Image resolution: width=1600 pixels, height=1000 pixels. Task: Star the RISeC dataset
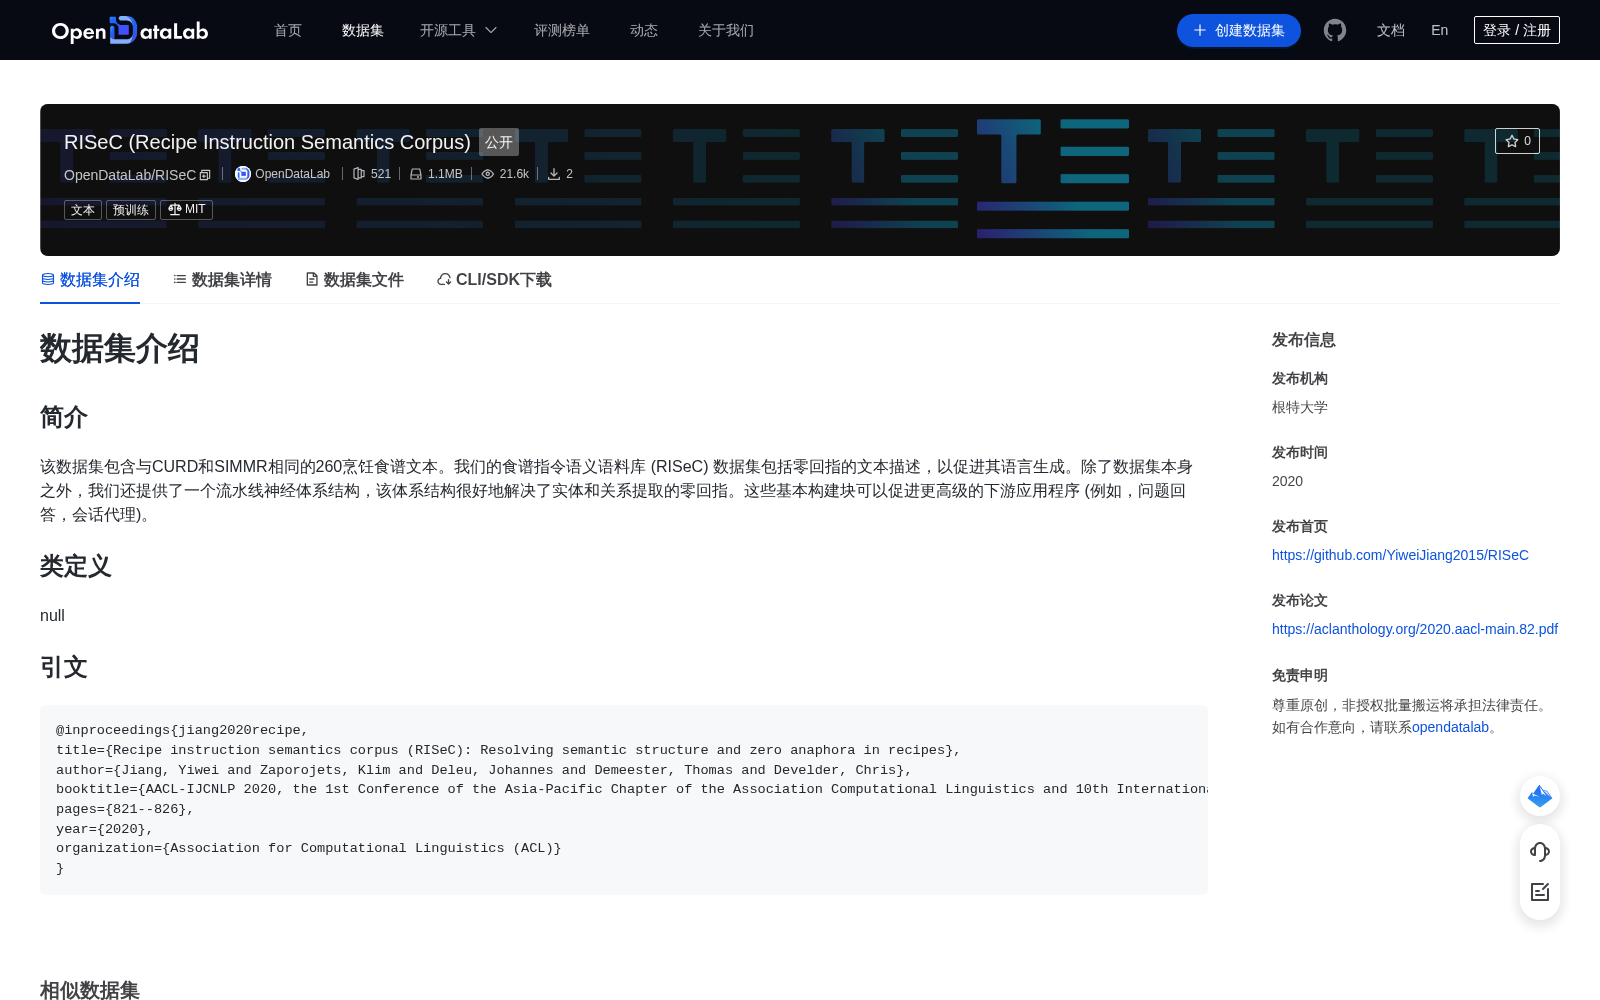(1517, 141)
